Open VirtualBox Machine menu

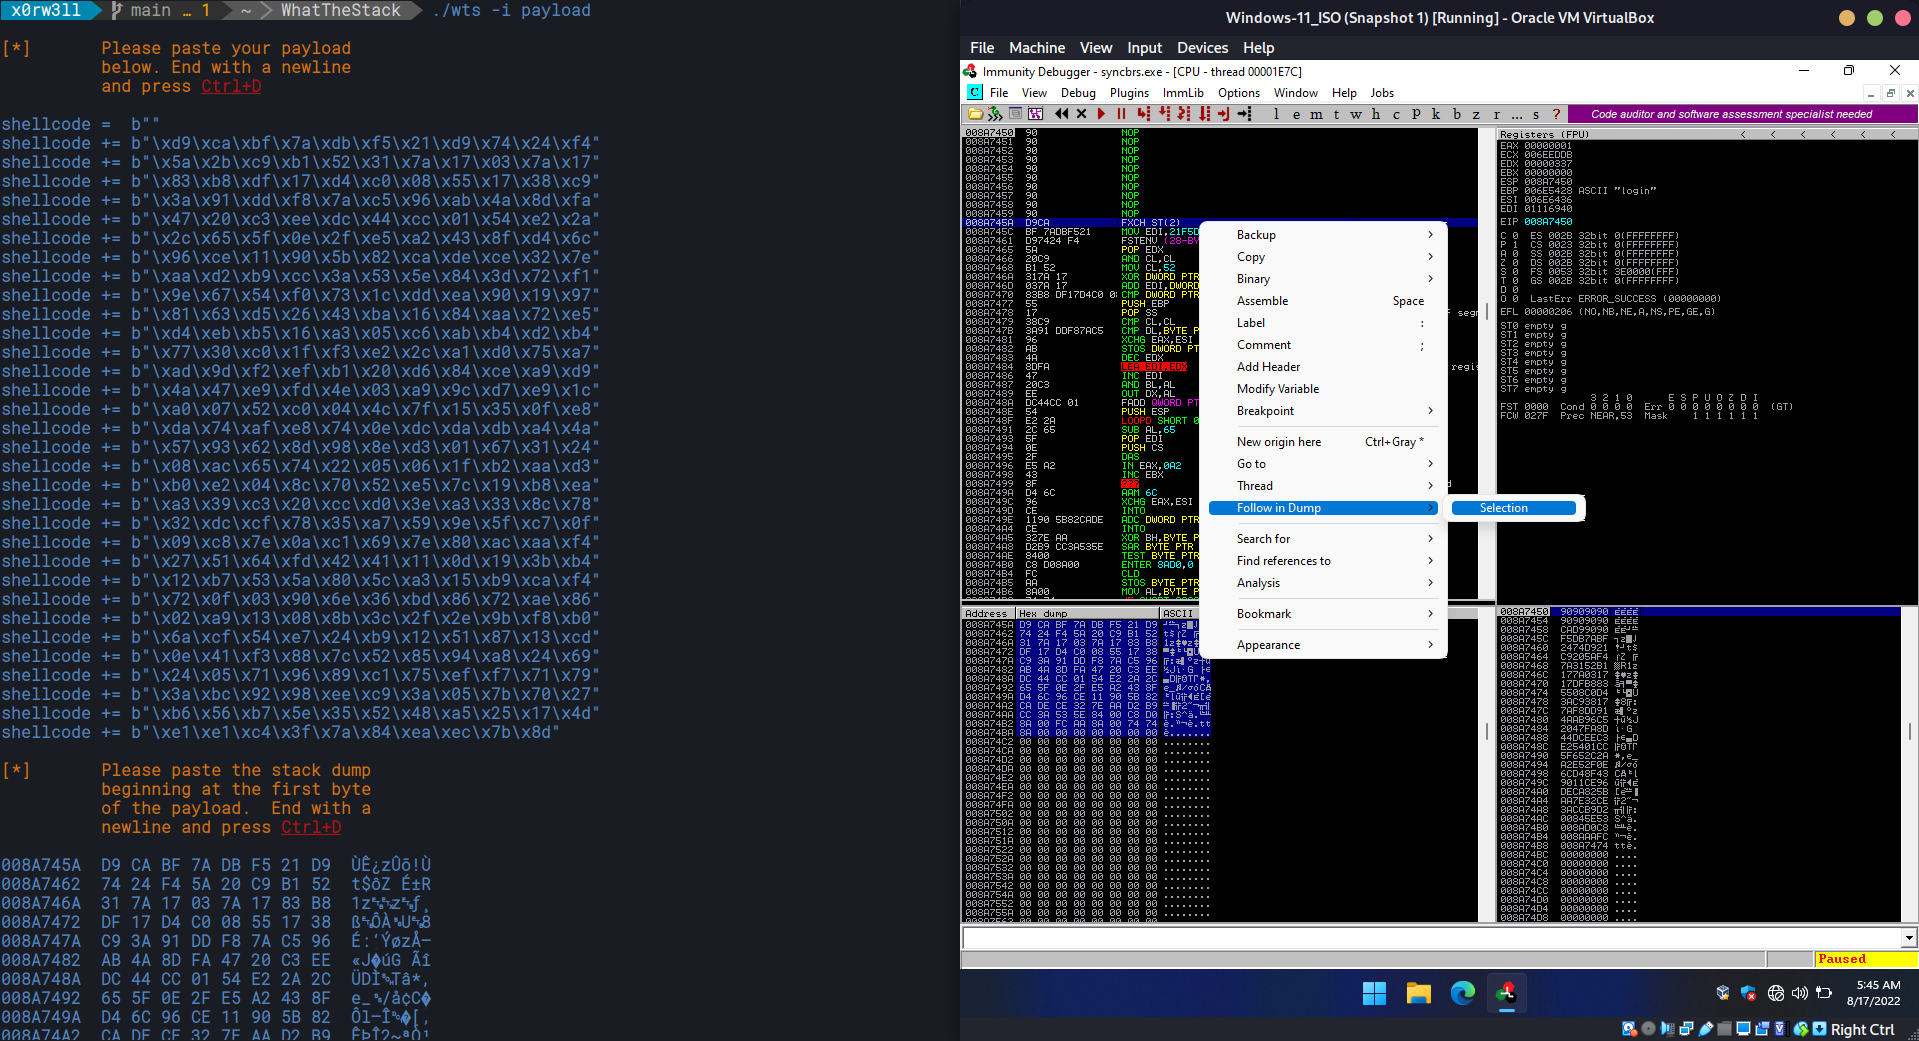[1037, 48]
